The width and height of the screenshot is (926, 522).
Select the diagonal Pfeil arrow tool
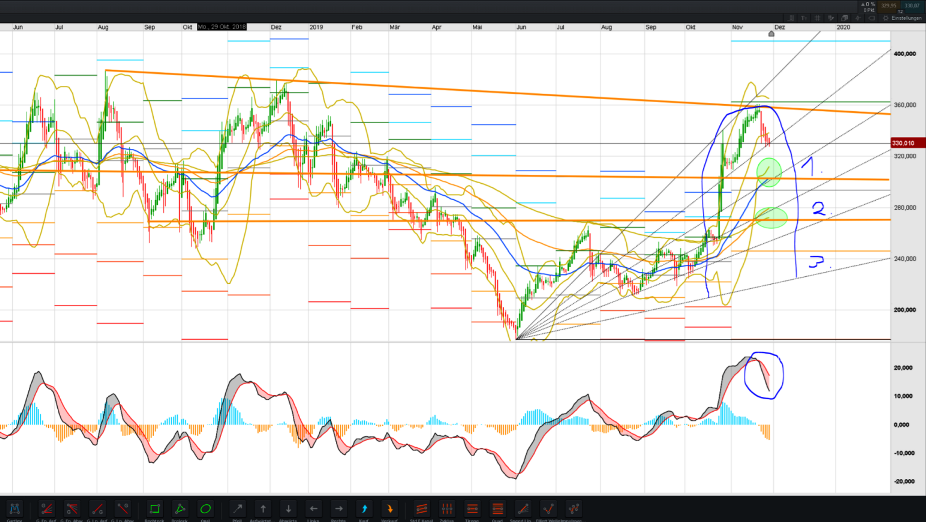[237, 508]
